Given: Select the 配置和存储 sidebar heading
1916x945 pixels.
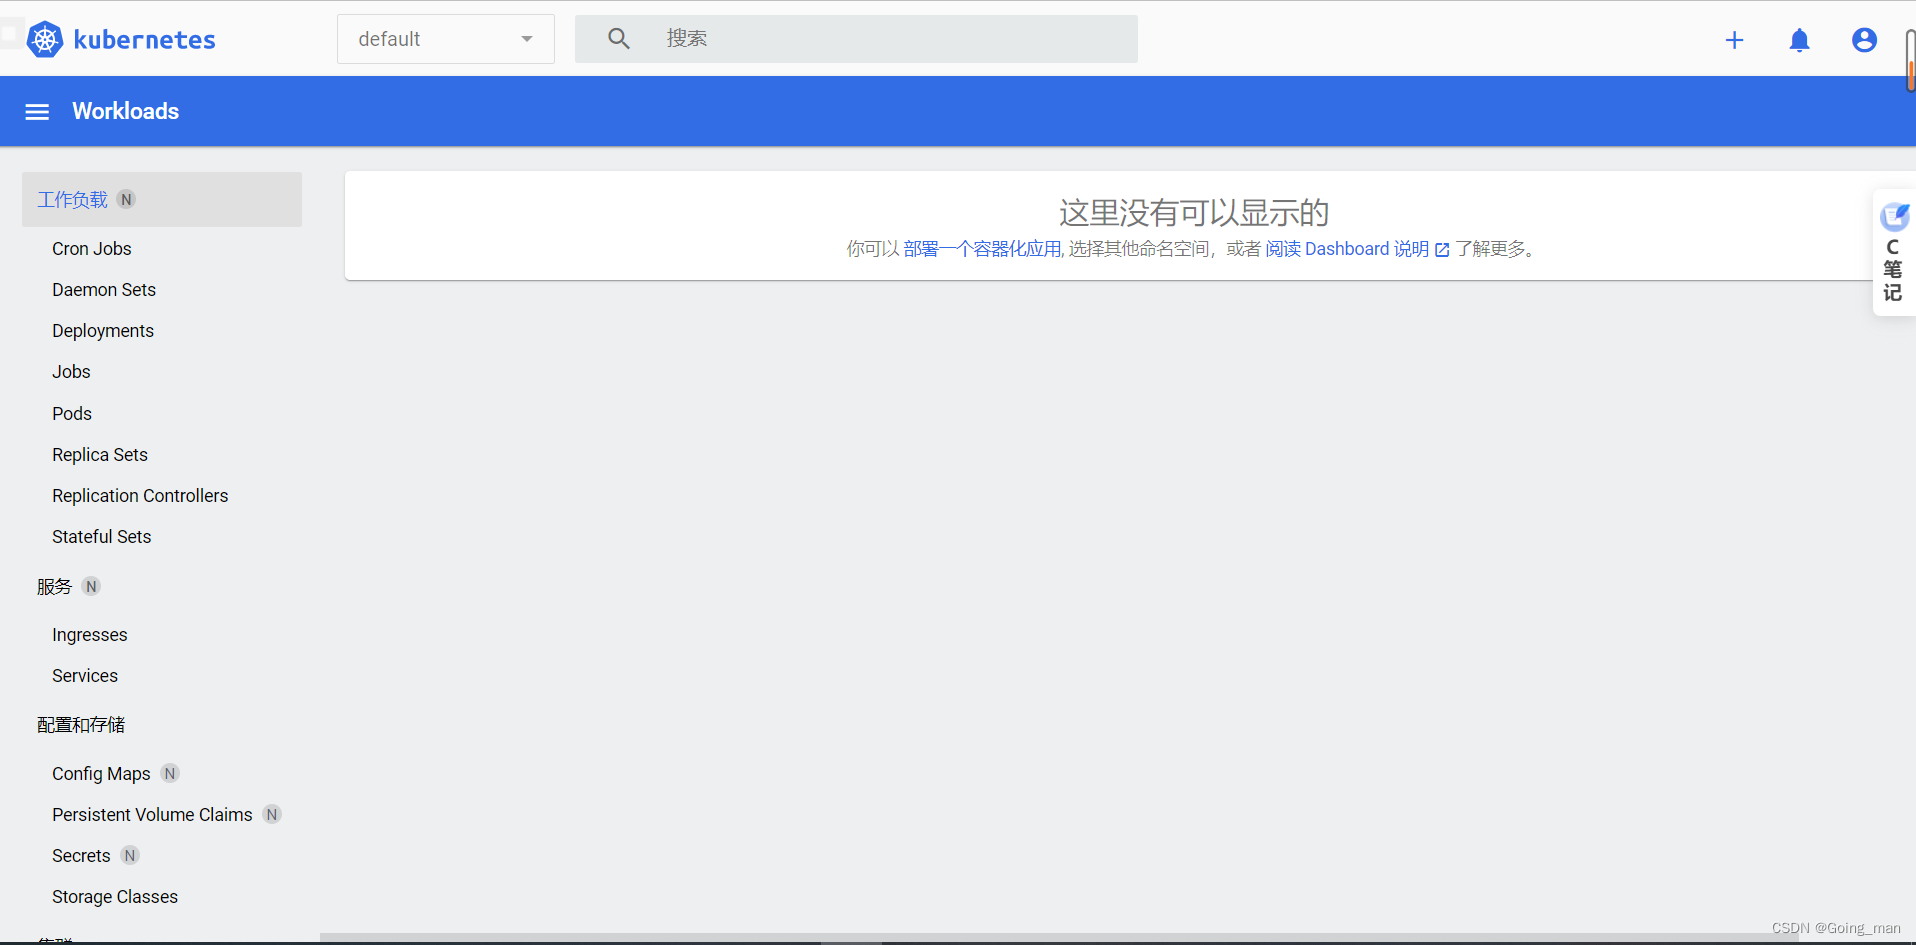Looking at the screenshot, I should pos(81,725).
